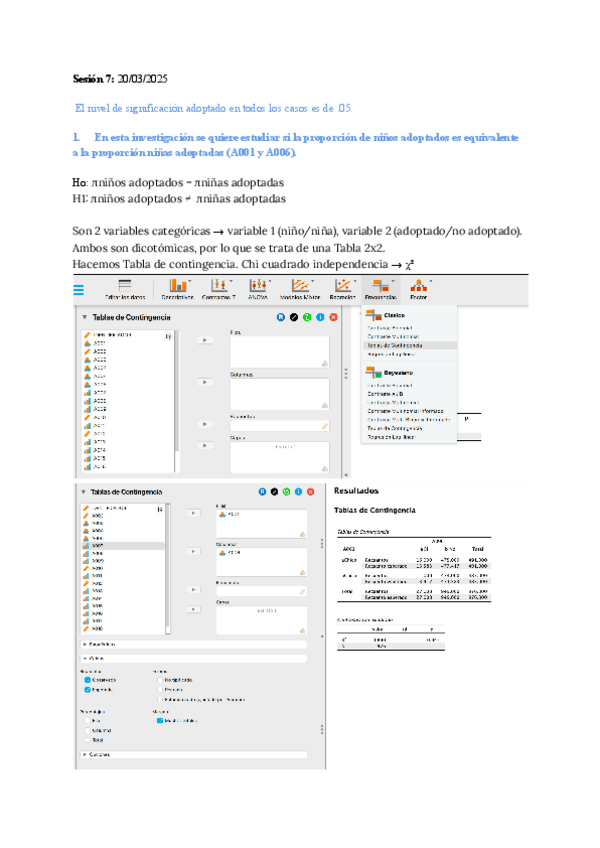Screen dimensions: 600x848
Task: Toggle the Observado counts checkbox
Action: (x=88, y=680)
